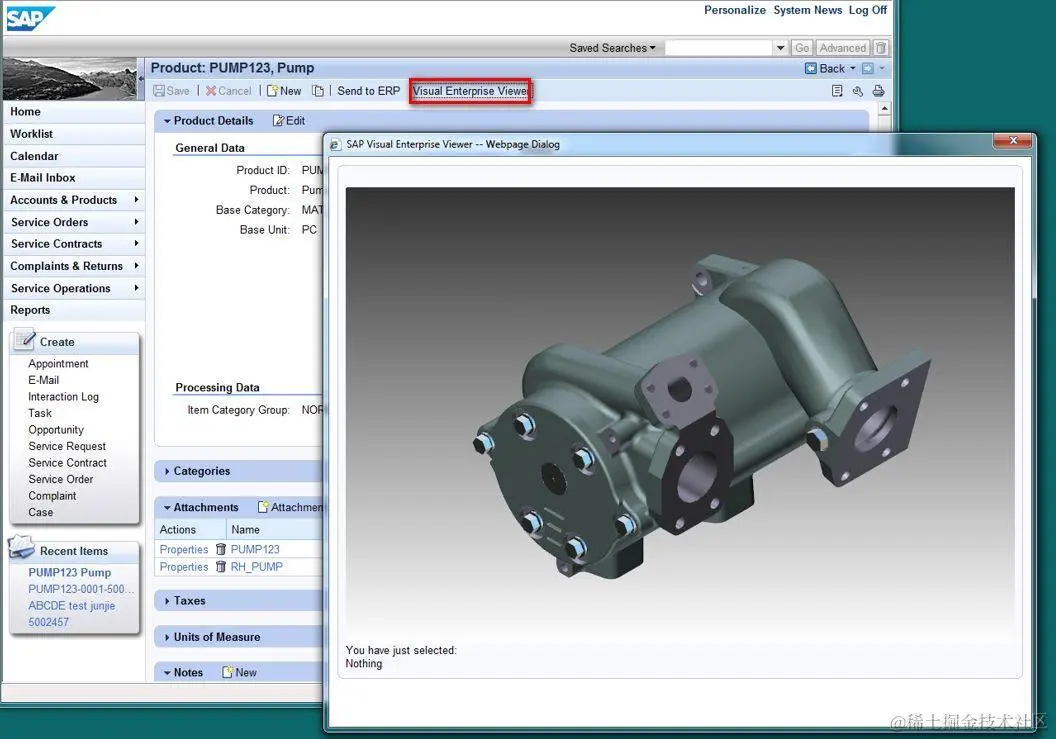This screenshot has height=739, width=1056.
Task: Click the saved searches input field
Action: (719, 48)
